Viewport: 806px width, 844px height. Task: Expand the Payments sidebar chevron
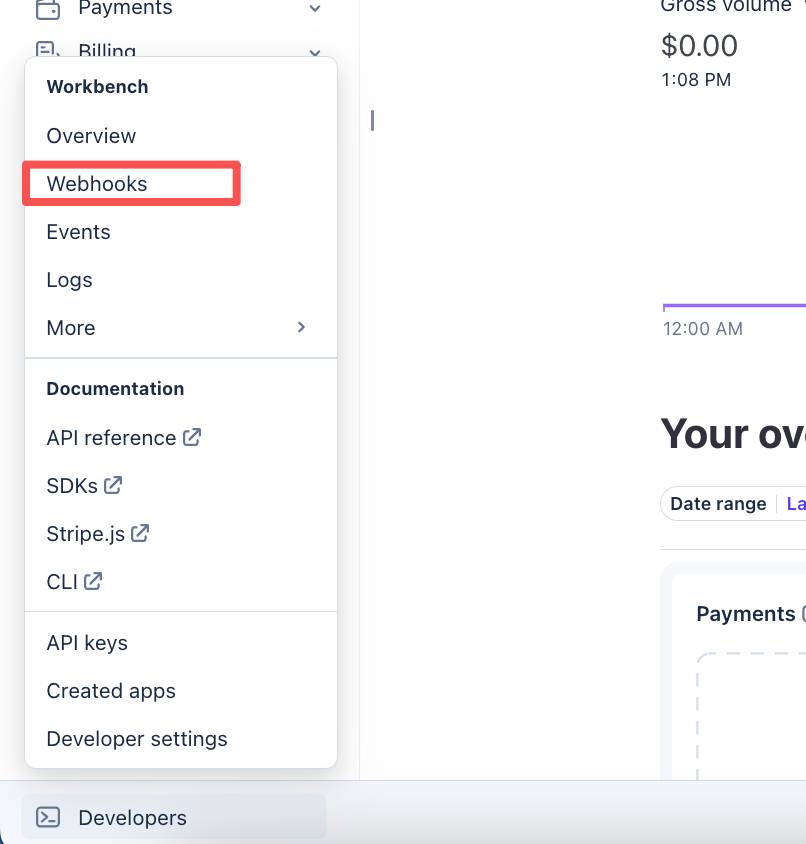pyautogui.click(x=315, y=9)
